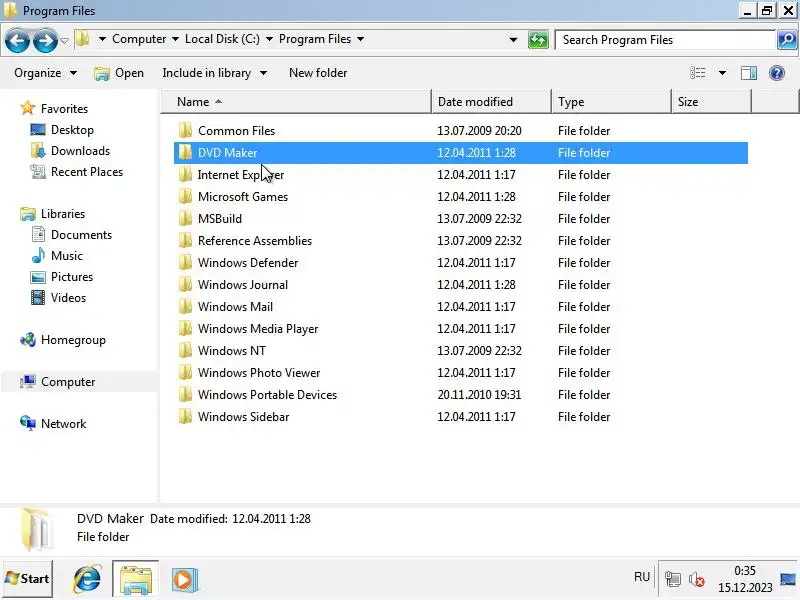Select the Microsoft Games folder icon
This screenshot has width=800, height=600.
185,196
